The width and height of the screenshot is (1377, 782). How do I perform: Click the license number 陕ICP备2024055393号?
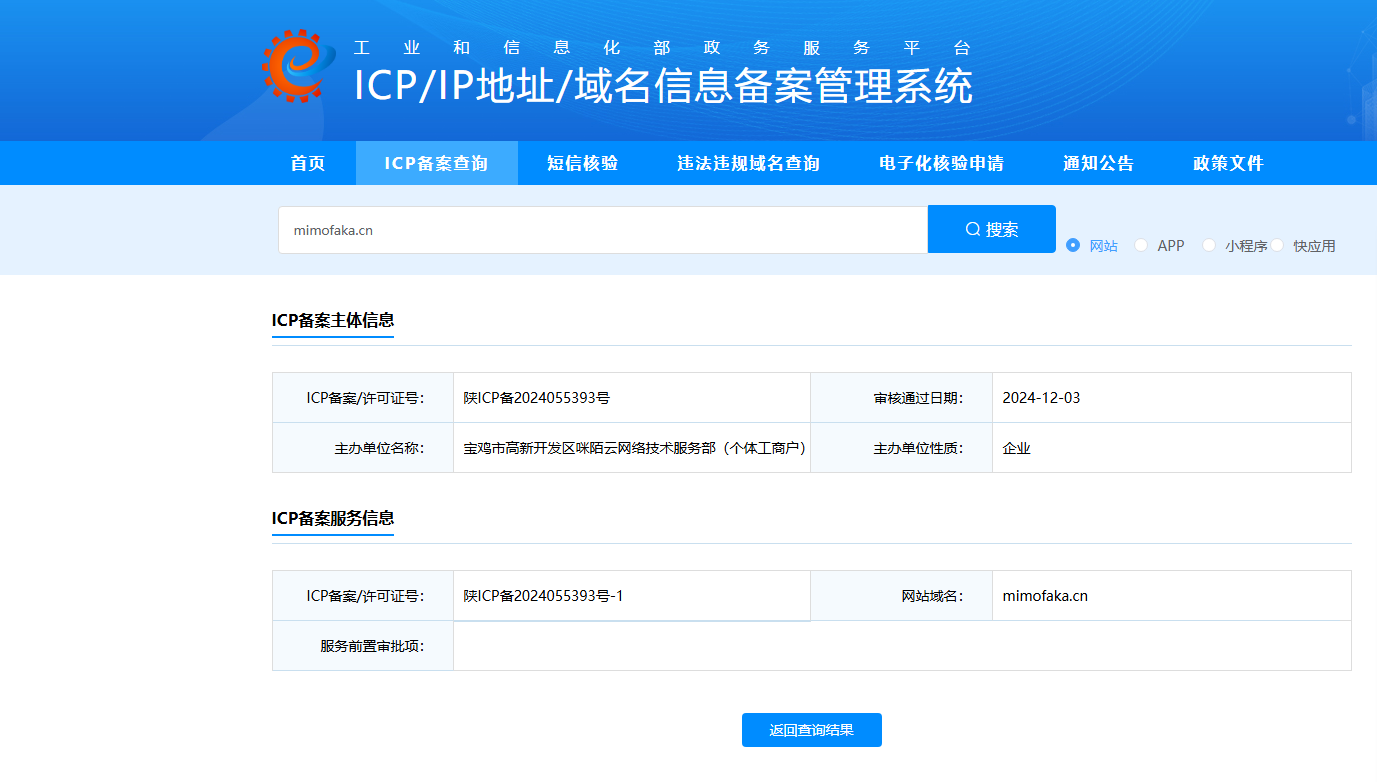pos(537,398)
